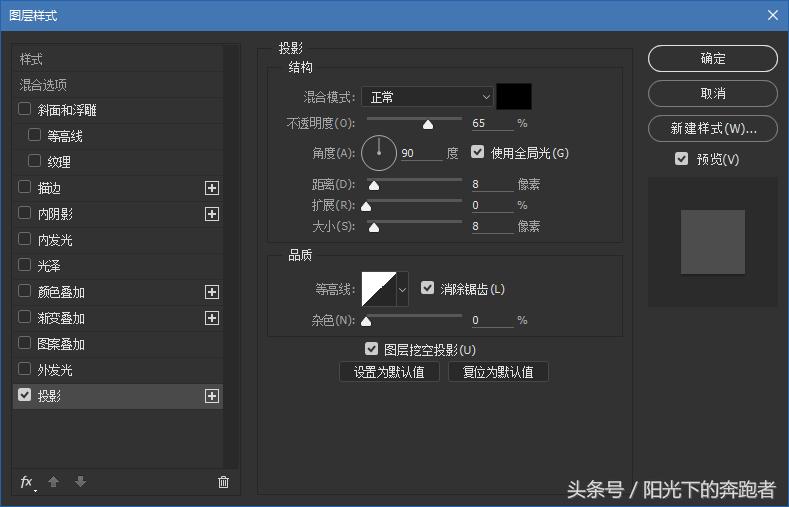Toggle 消除锯齿 checkbox
This screenshot has width=789, height=507.
(427, 288)
